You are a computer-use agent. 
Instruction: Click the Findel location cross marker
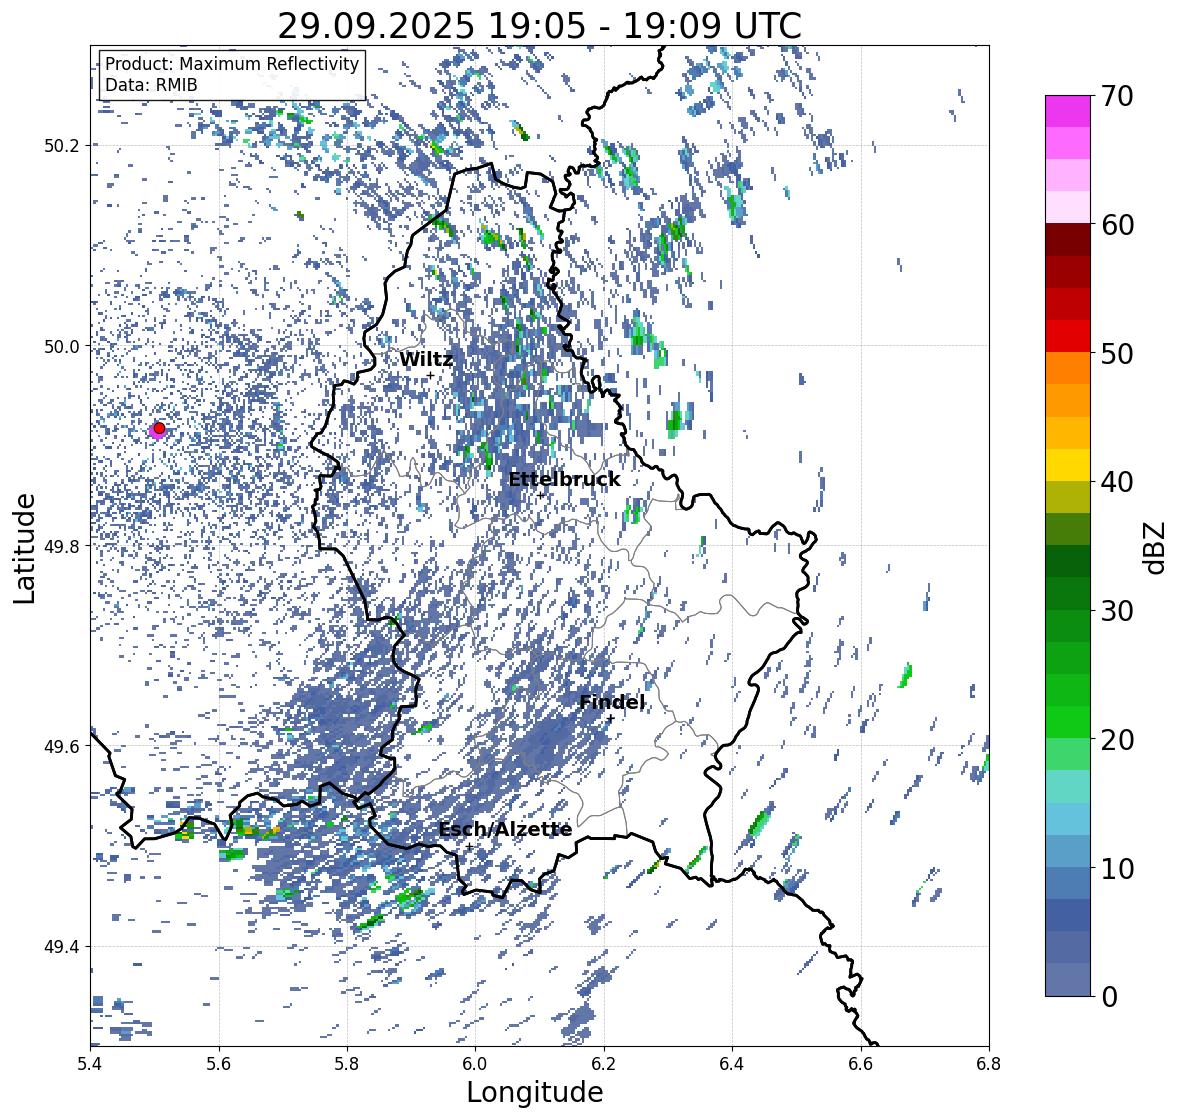point(611,719)
